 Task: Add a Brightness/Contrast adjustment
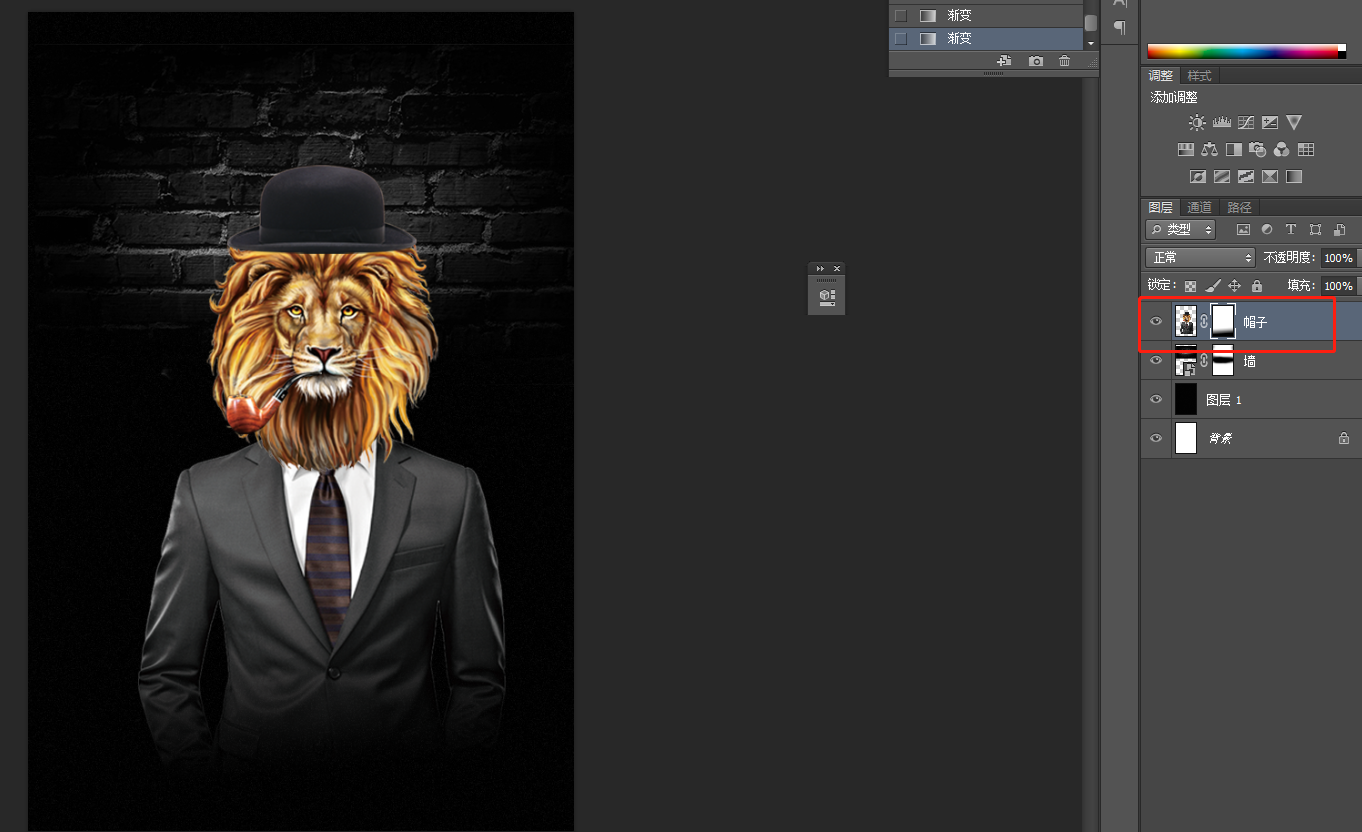tap(1197, 123)
